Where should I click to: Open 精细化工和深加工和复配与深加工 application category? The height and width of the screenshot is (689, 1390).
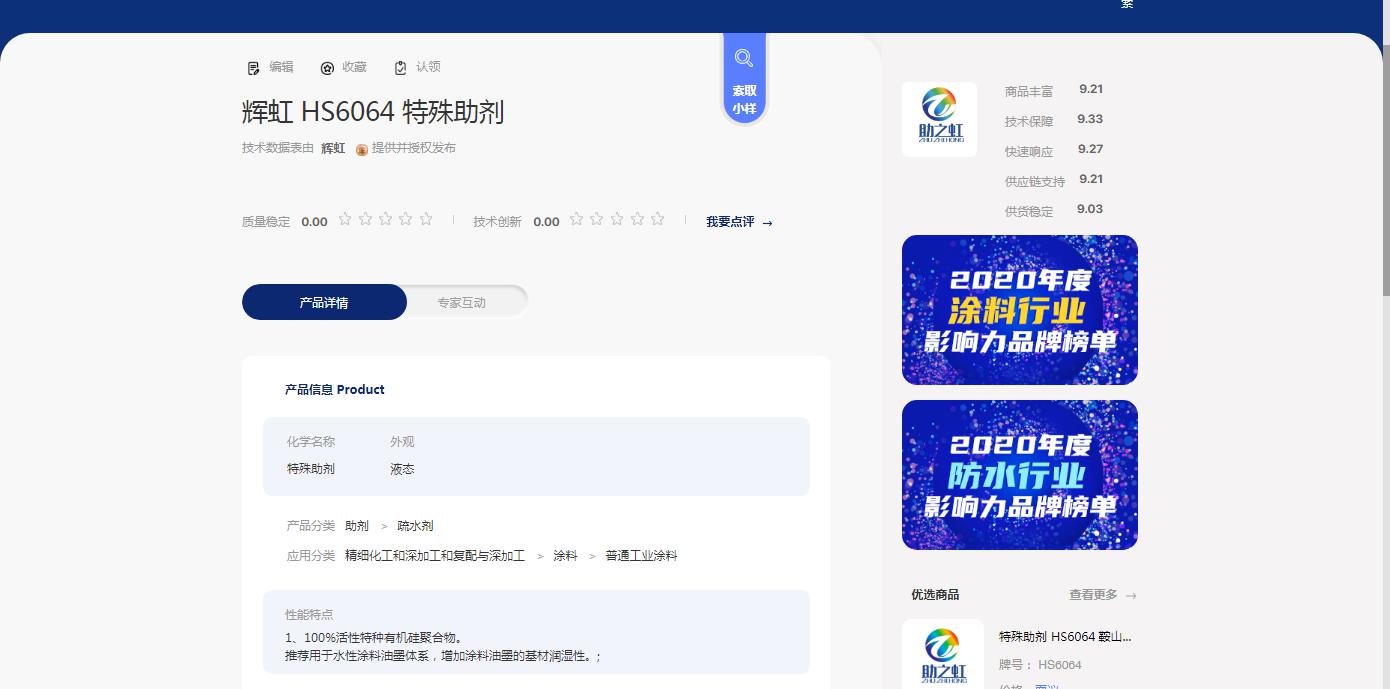pos(435,556)
